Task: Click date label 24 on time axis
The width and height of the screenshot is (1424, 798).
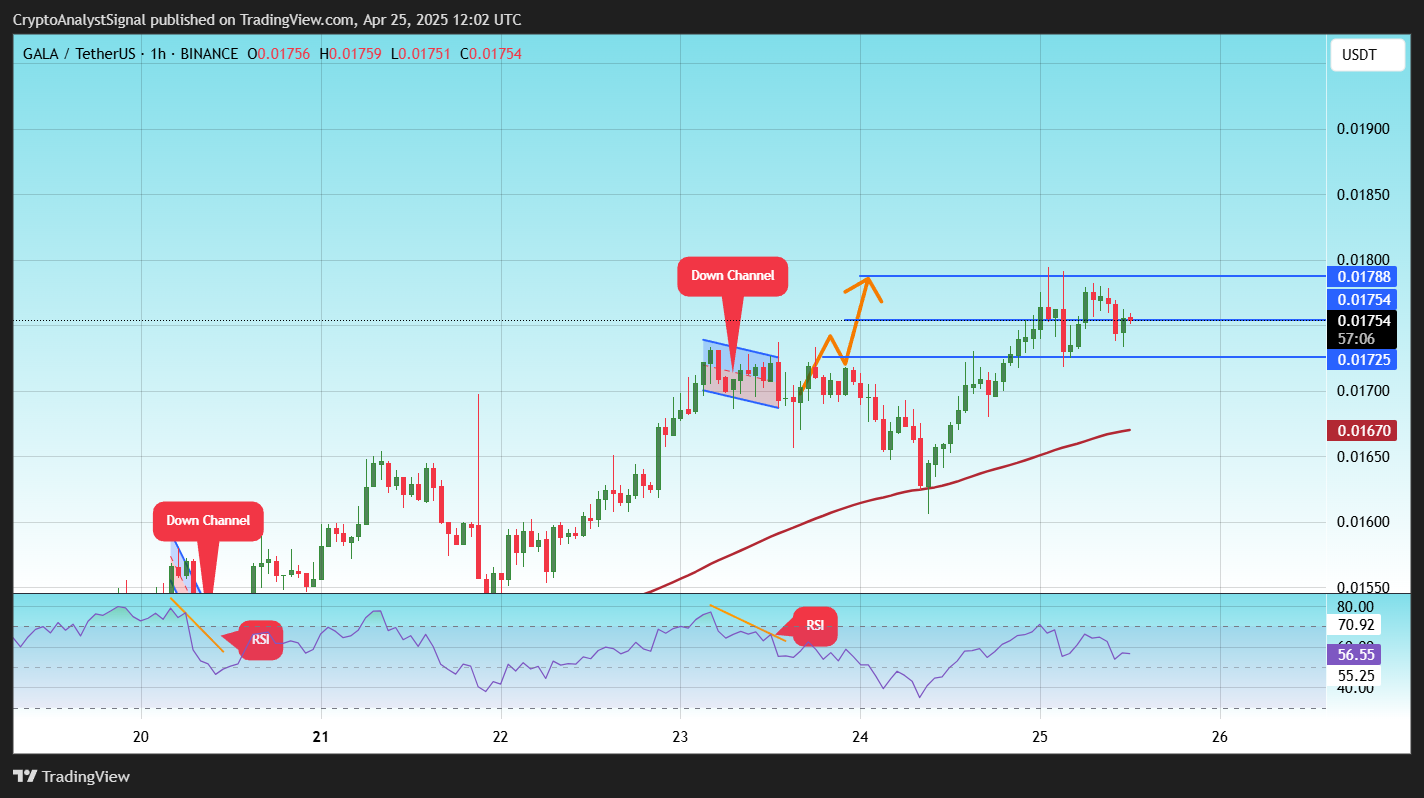Action: pos(860,737)
